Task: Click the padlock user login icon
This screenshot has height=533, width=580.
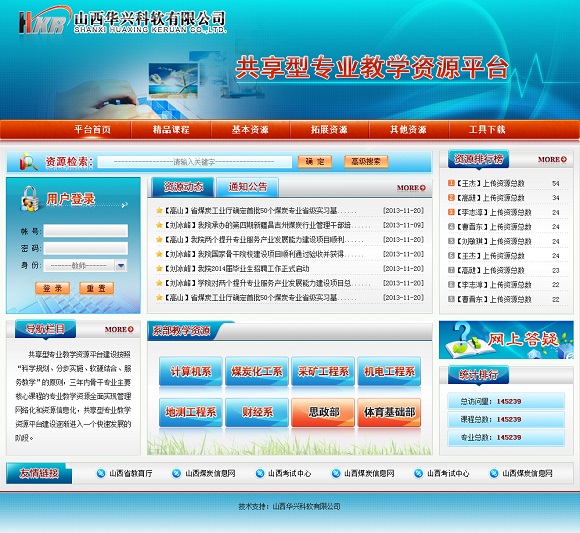Action: [x=30, y=199]
